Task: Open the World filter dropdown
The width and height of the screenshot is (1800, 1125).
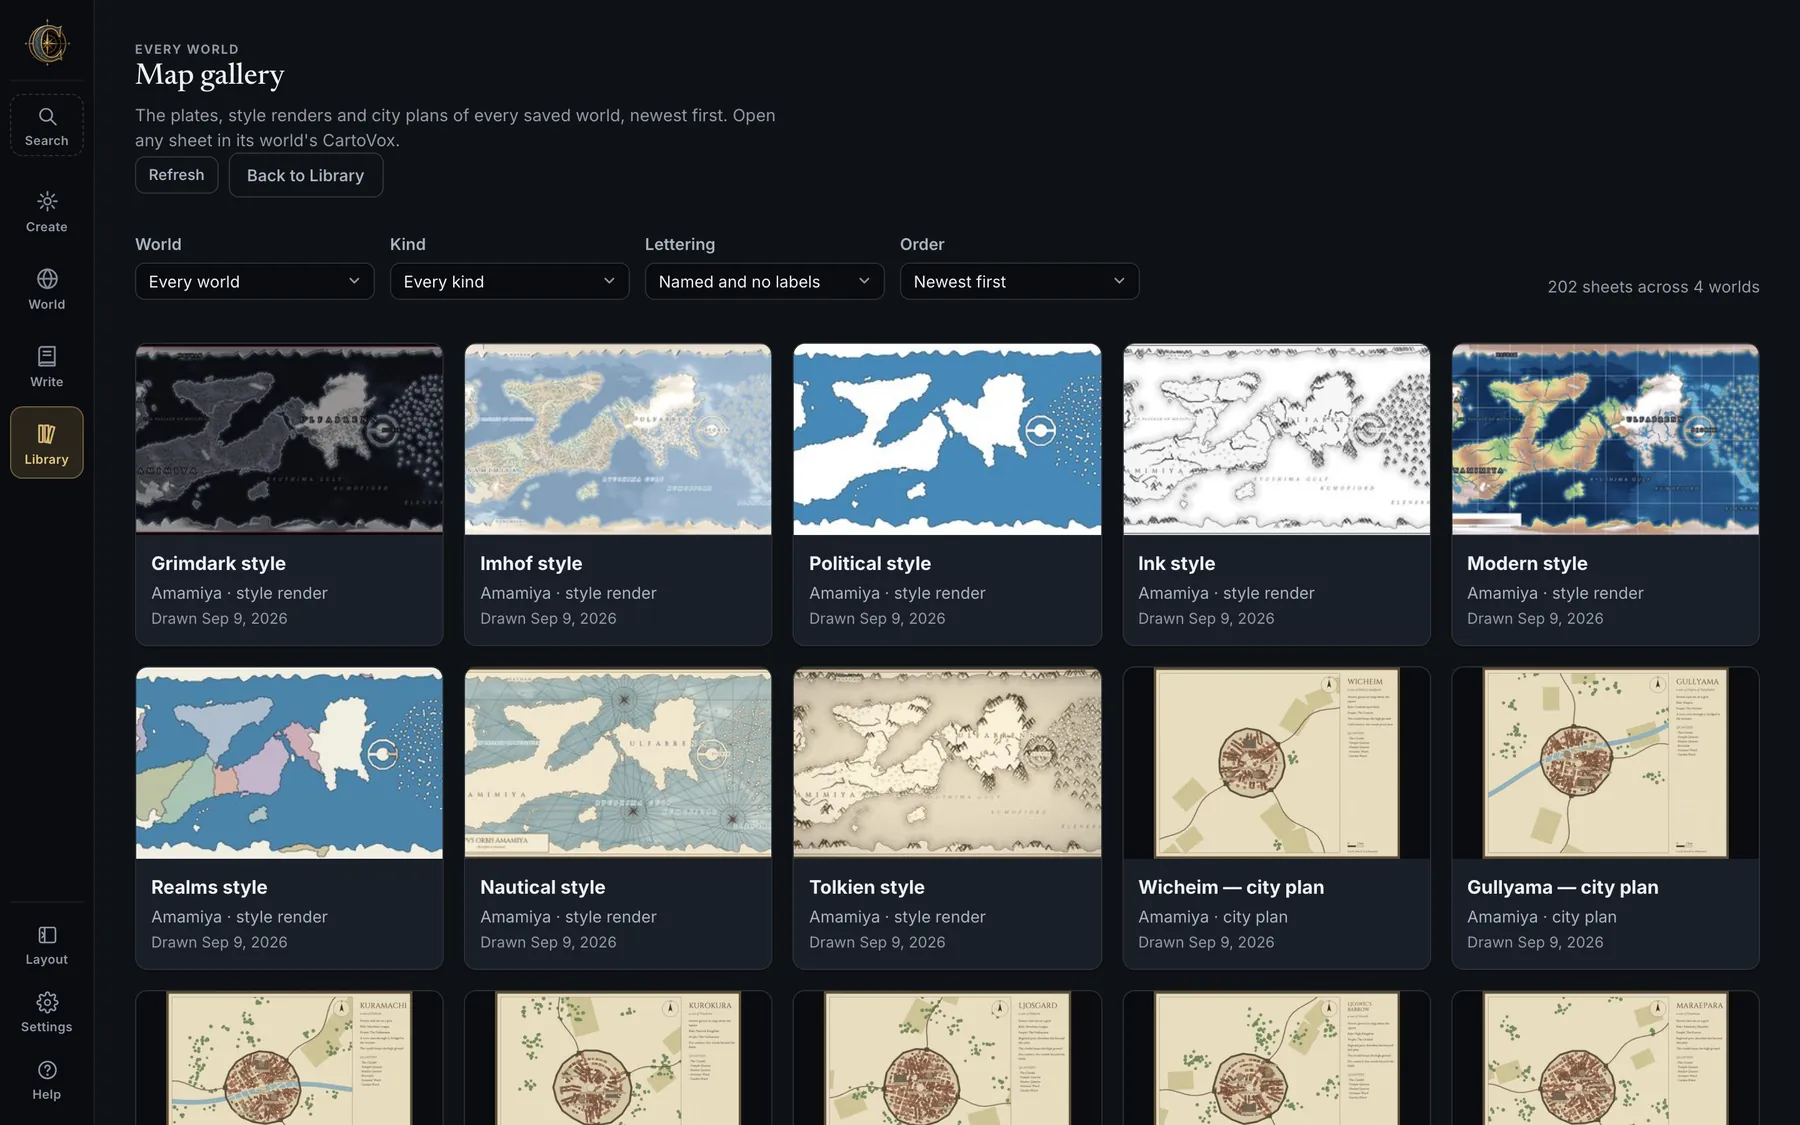Action: click(255, 282)
